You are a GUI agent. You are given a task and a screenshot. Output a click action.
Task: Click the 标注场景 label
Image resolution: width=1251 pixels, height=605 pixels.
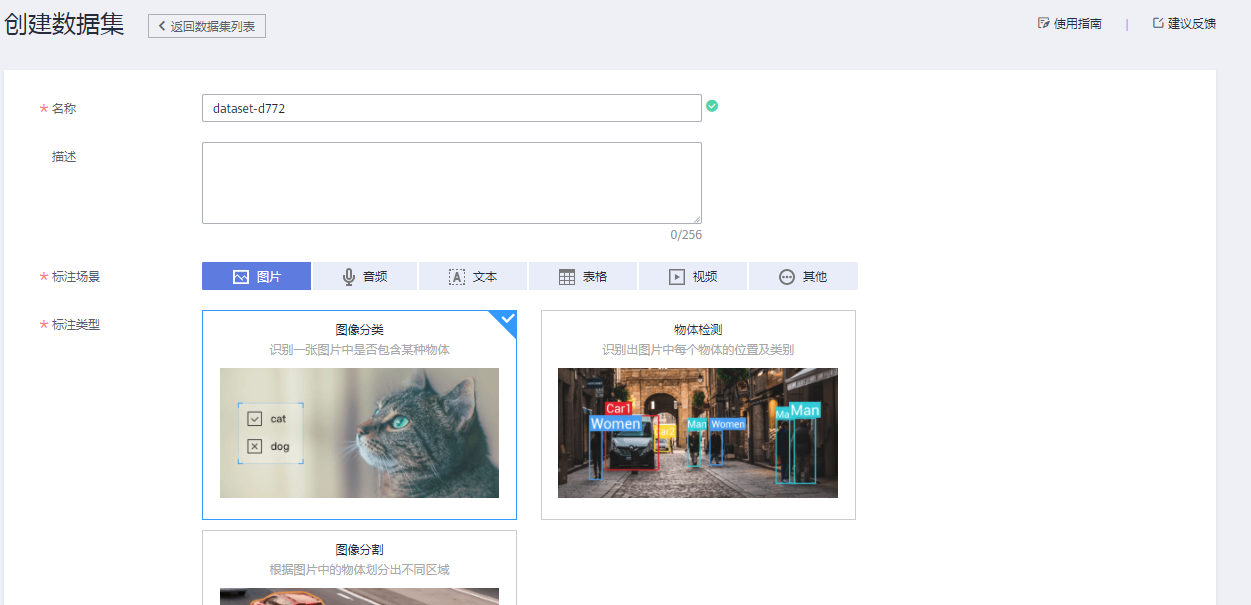pyautogui.click(x=76, y=276)
